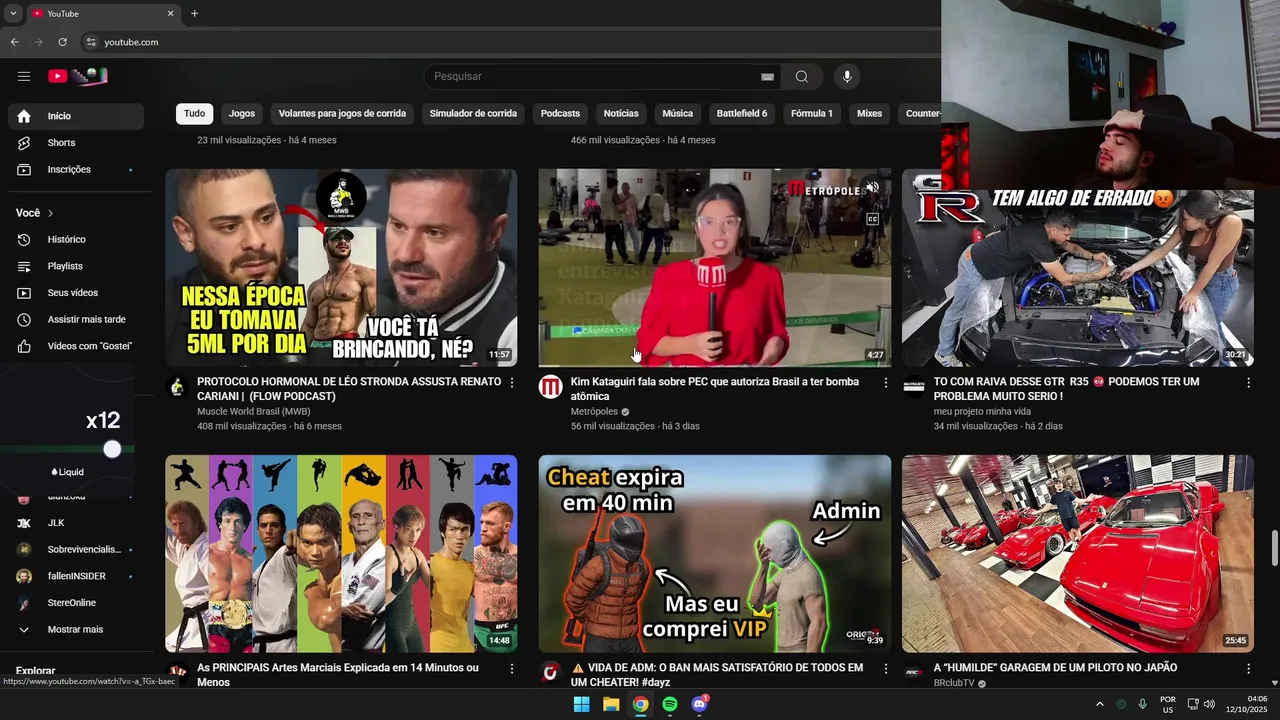1280x720 pixels.
Task: Open Muscle World Brasil channel avatar
Action: [177, 387]
